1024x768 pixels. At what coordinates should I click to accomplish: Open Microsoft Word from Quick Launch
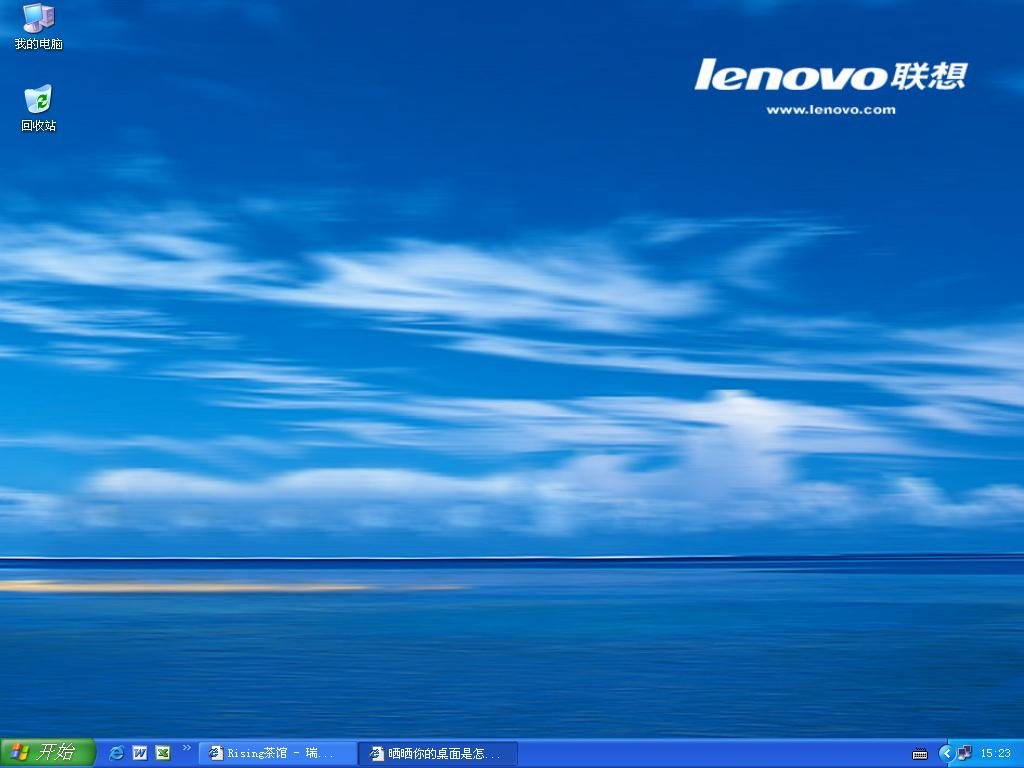point(140,753)
